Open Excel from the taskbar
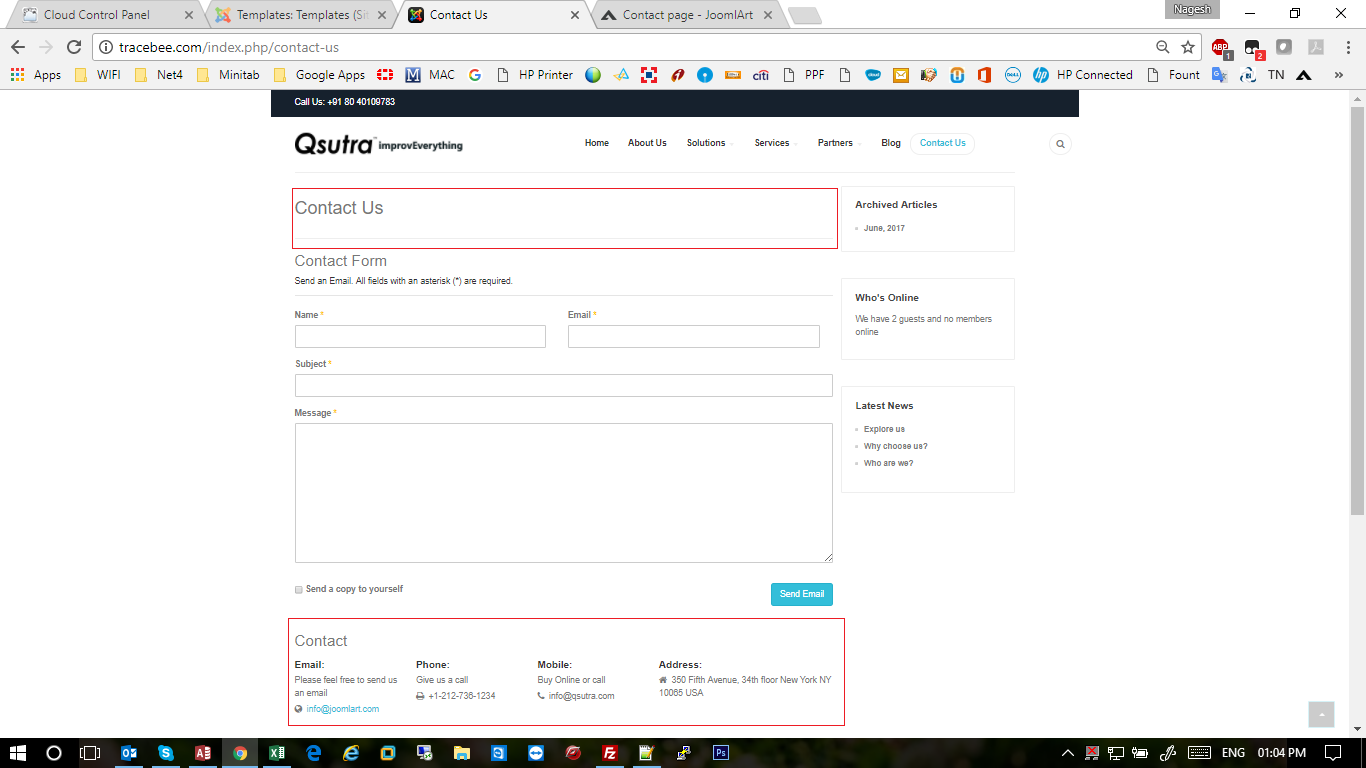Image resolution: width=1366 pixels, height=768 pixels. click(x=277, y=753)
